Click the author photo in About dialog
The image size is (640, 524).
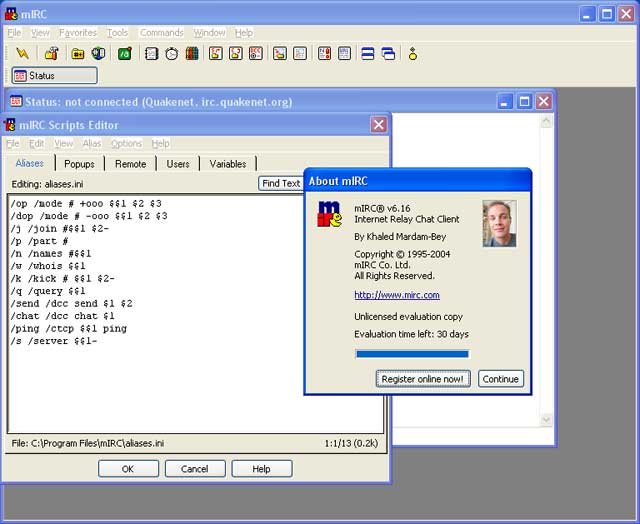pyautogui.click(x=499, y=224)
